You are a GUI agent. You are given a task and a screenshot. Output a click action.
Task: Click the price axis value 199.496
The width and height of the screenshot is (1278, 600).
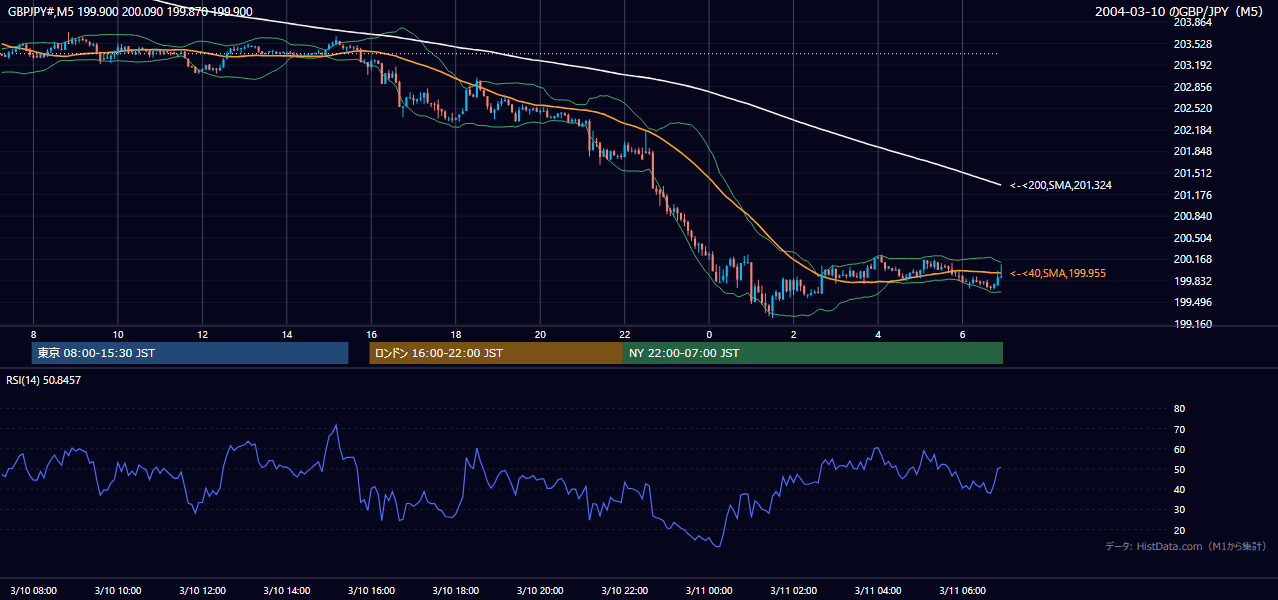pyautogui.click(x=1192, y=303)
